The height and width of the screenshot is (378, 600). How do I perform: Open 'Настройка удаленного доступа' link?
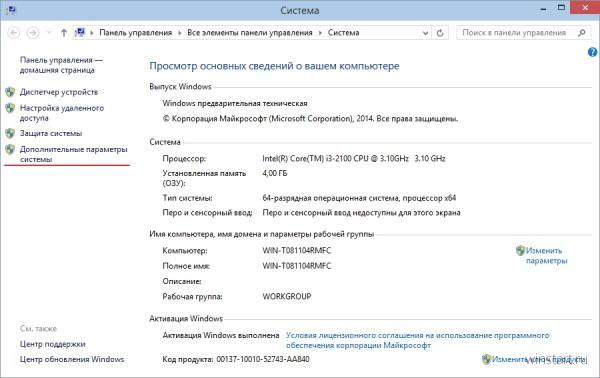62,113
